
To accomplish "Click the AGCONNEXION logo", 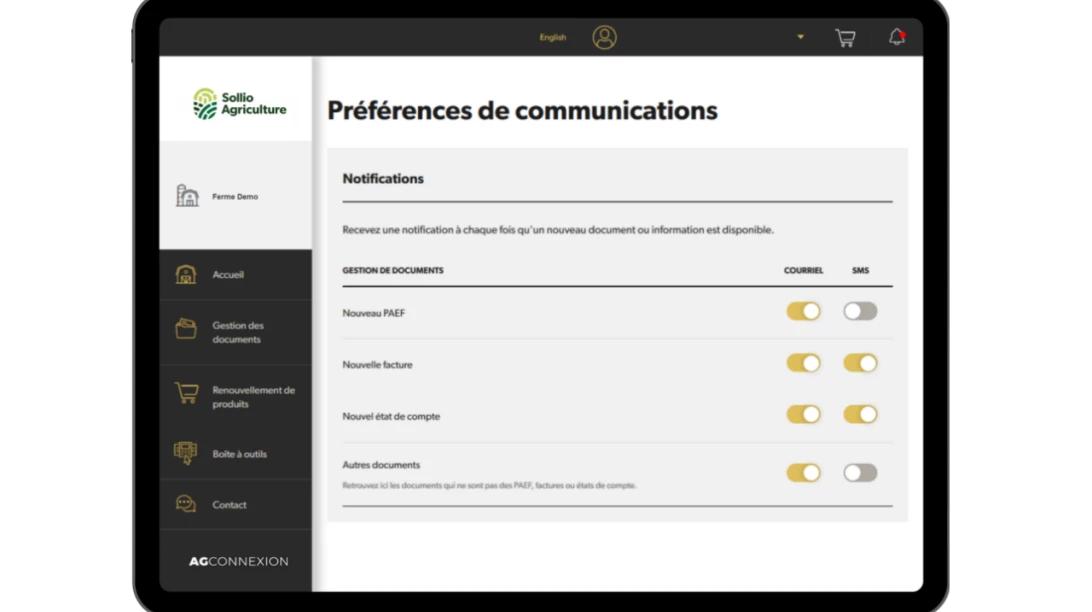I will click(238, 561).
